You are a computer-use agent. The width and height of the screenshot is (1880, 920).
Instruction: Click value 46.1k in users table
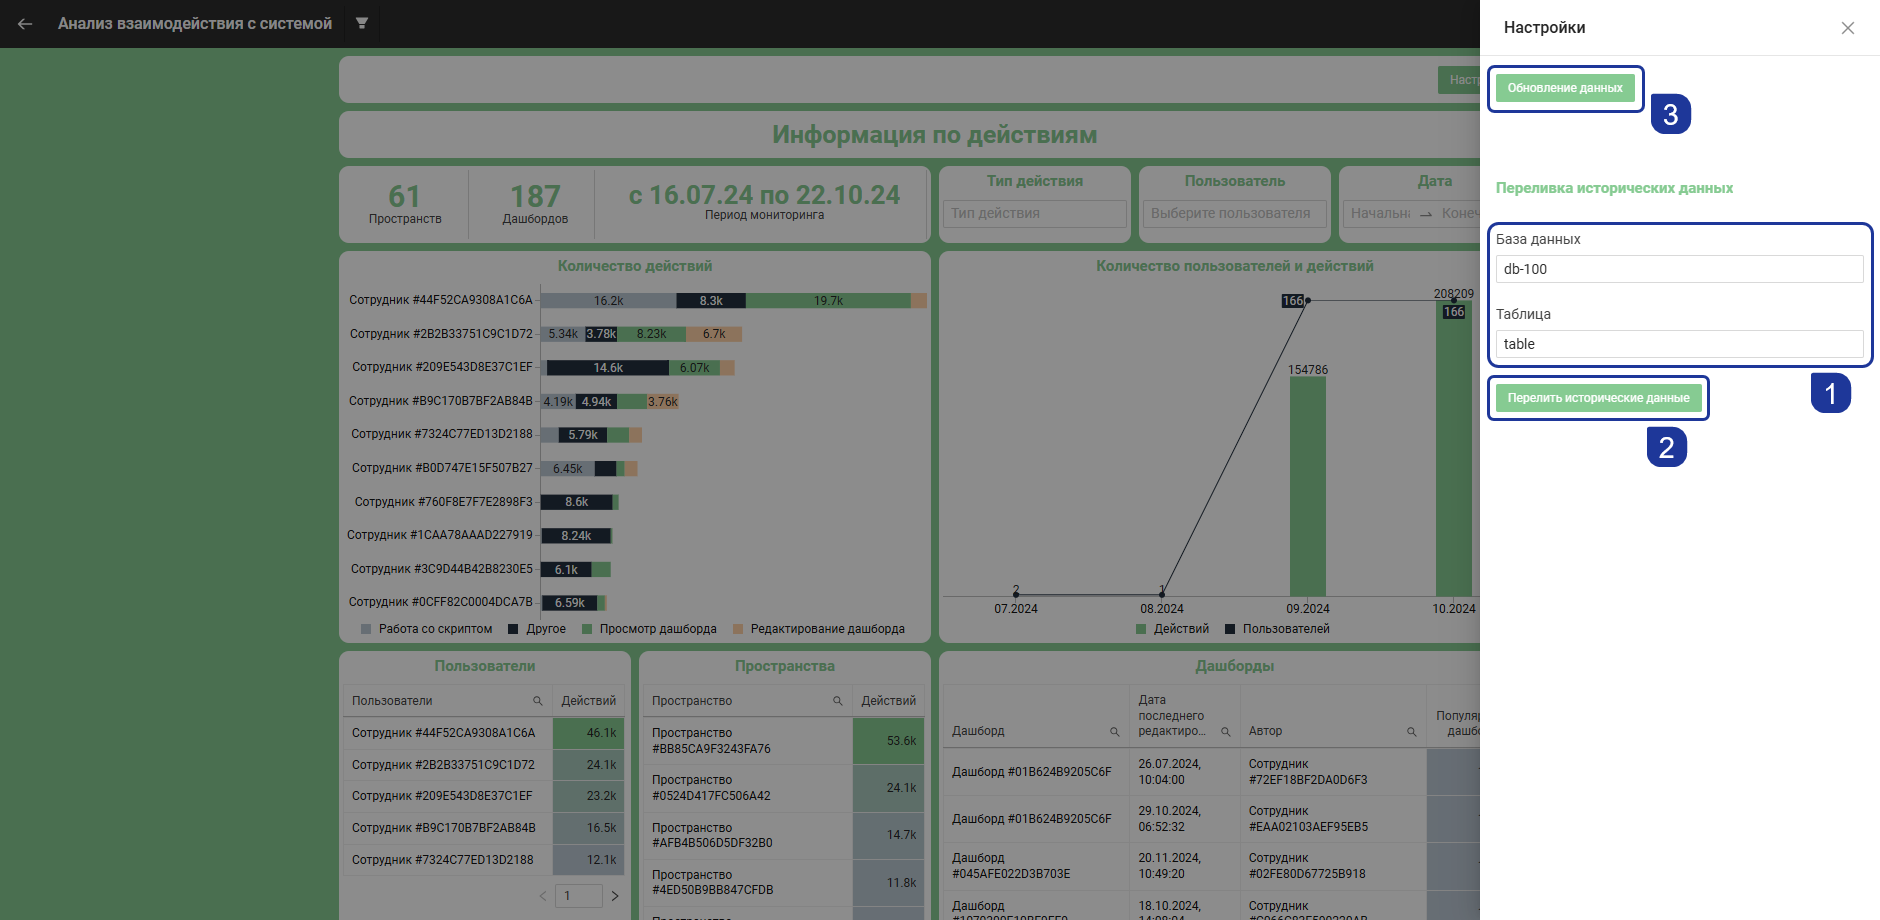coord(589,733)
